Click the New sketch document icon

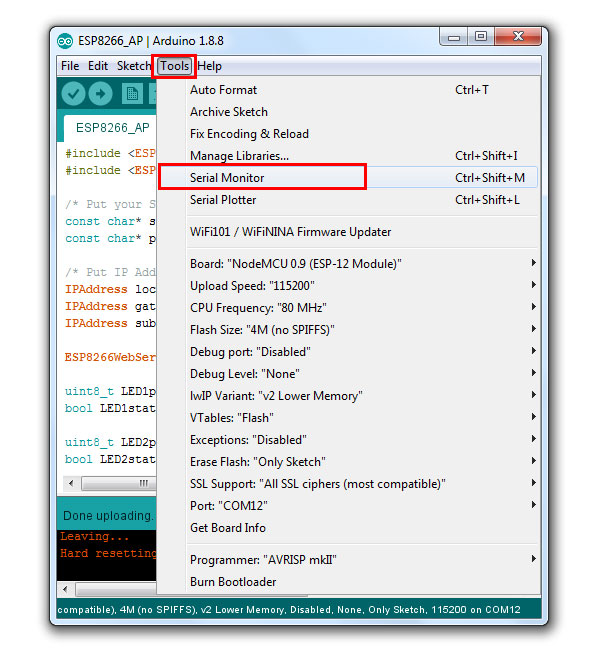point(132,94)
